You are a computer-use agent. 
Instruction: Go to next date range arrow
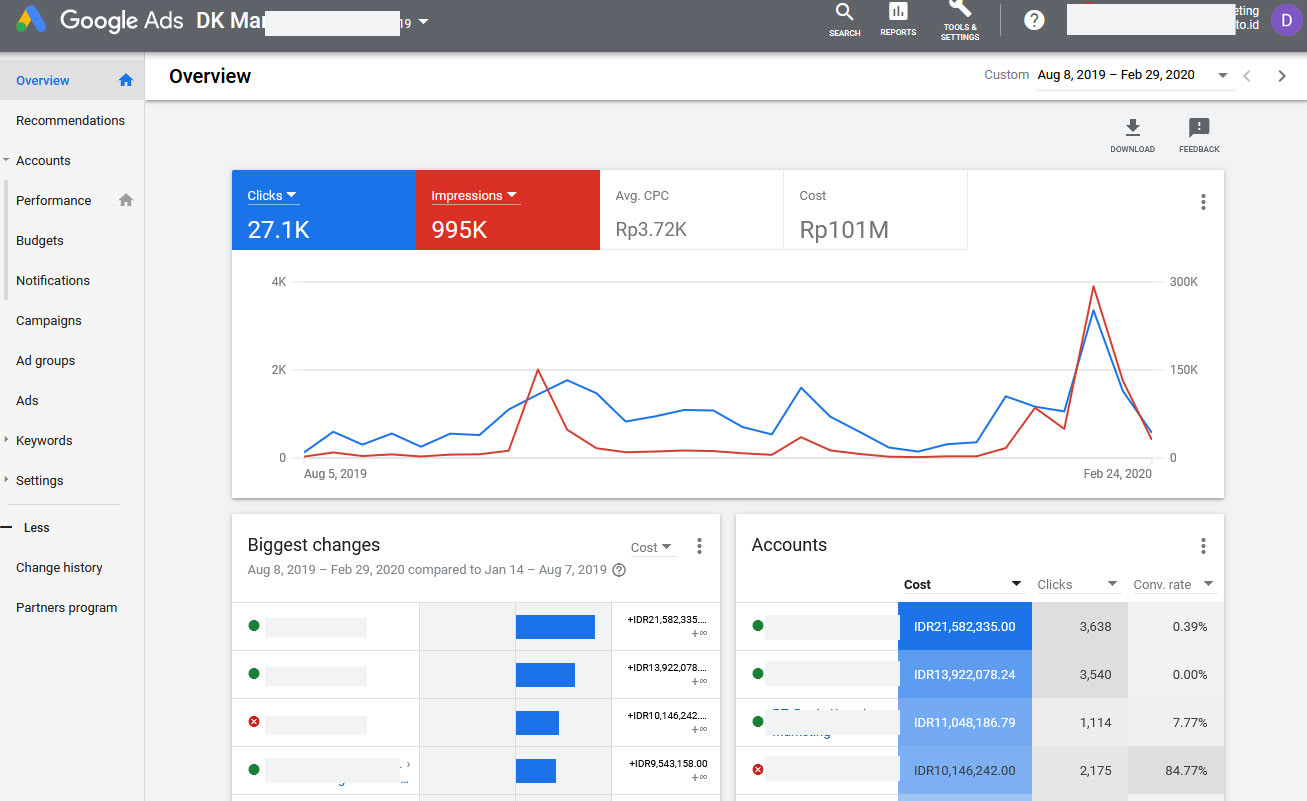1282,76
